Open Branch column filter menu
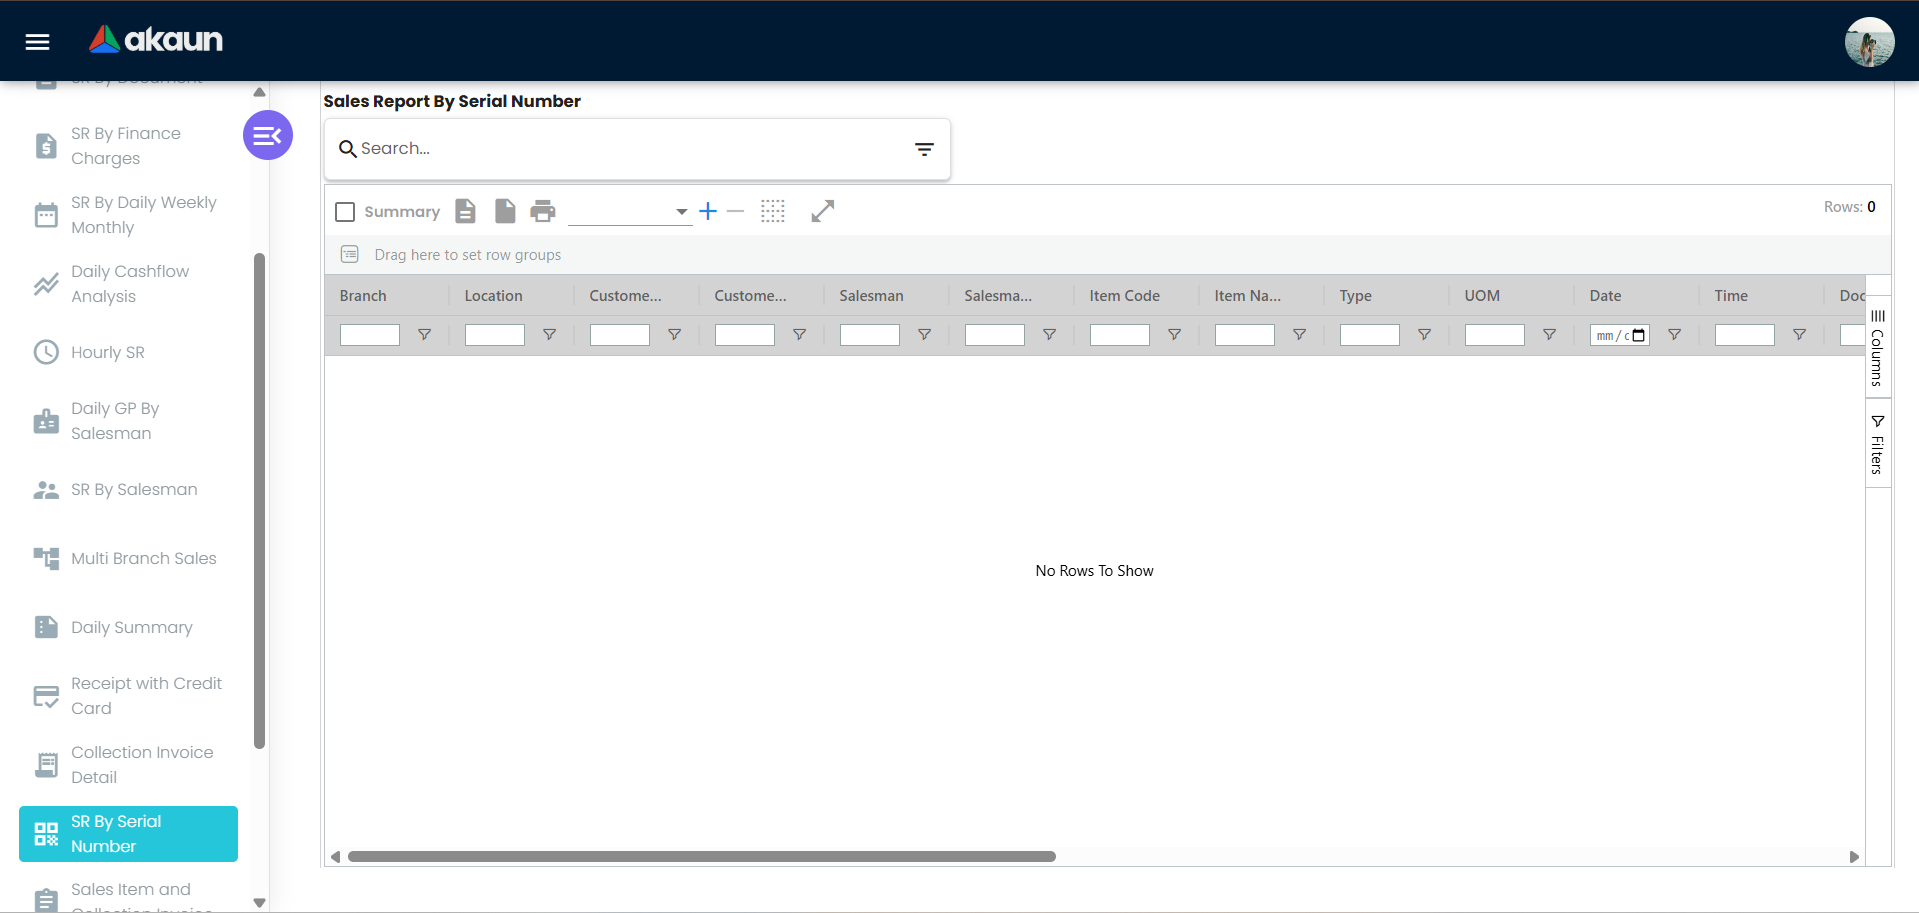 (424, 335)
